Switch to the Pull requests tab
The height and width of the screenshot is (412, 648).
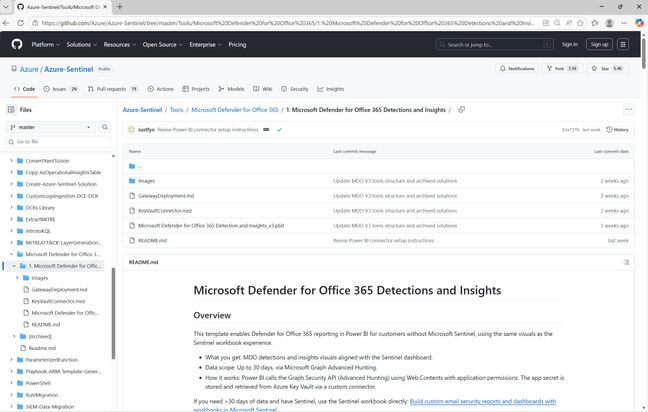point(112,89)
